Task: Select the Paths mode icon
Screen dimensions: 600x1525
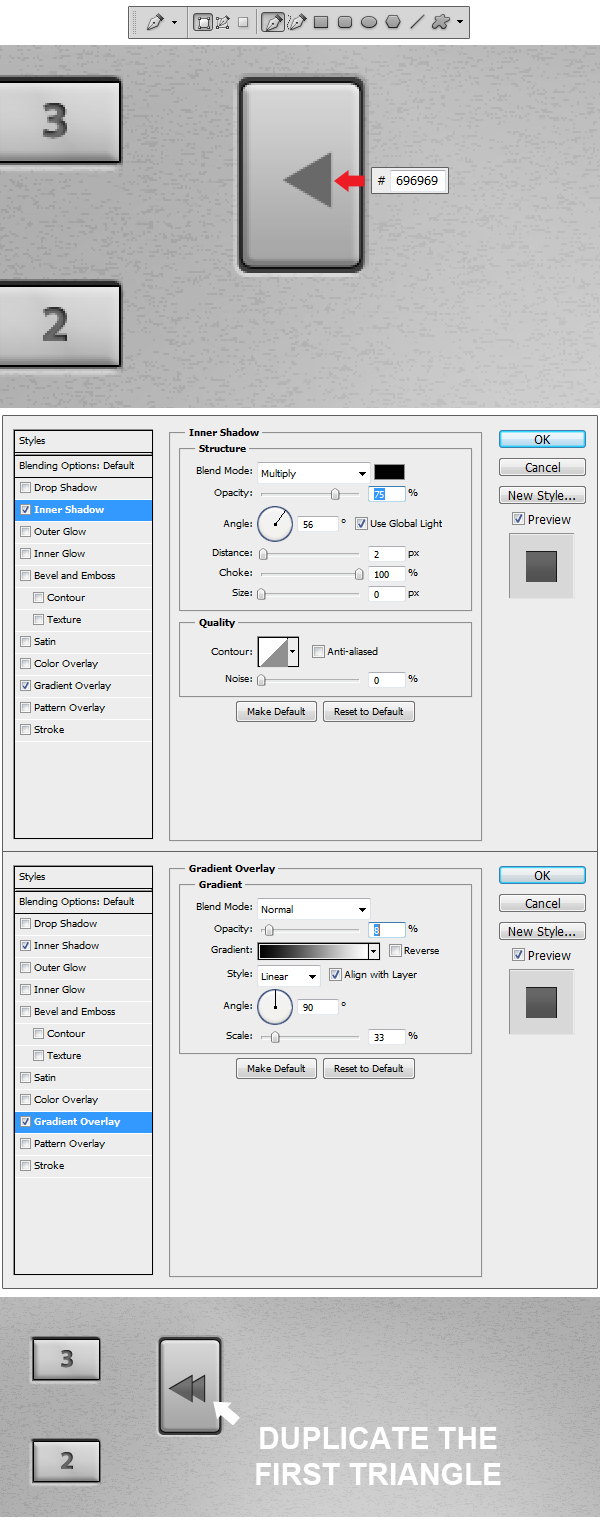Action: [222, 22]
